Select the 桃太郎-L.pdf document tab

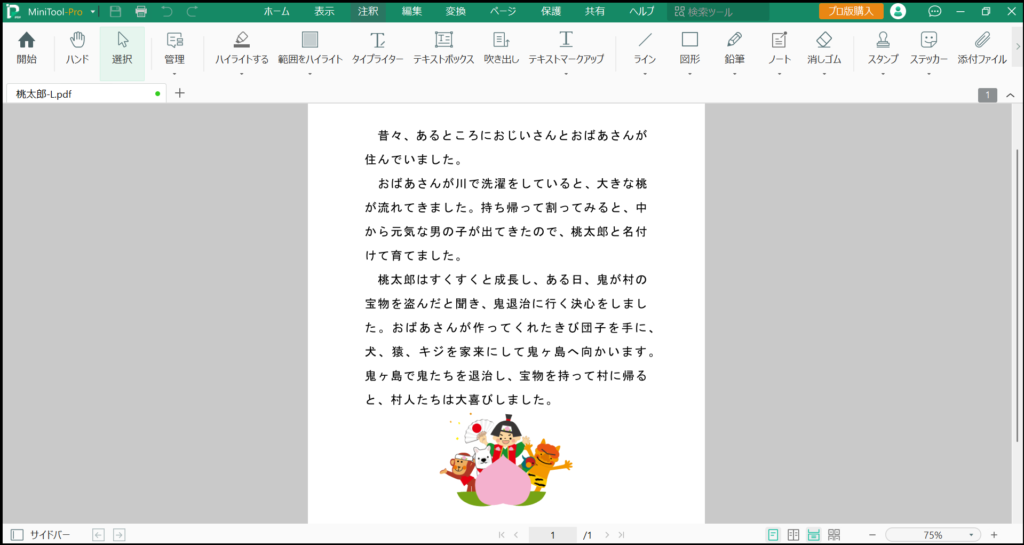click(86, 94)
